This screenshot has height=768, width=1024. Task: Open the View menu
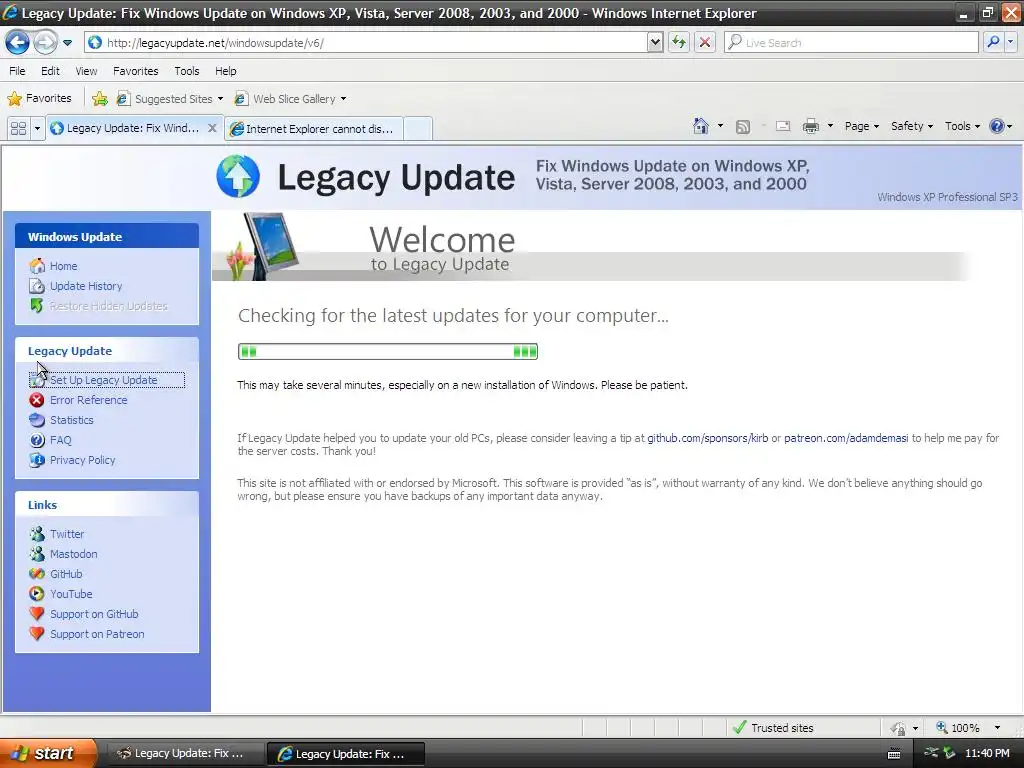86,71
